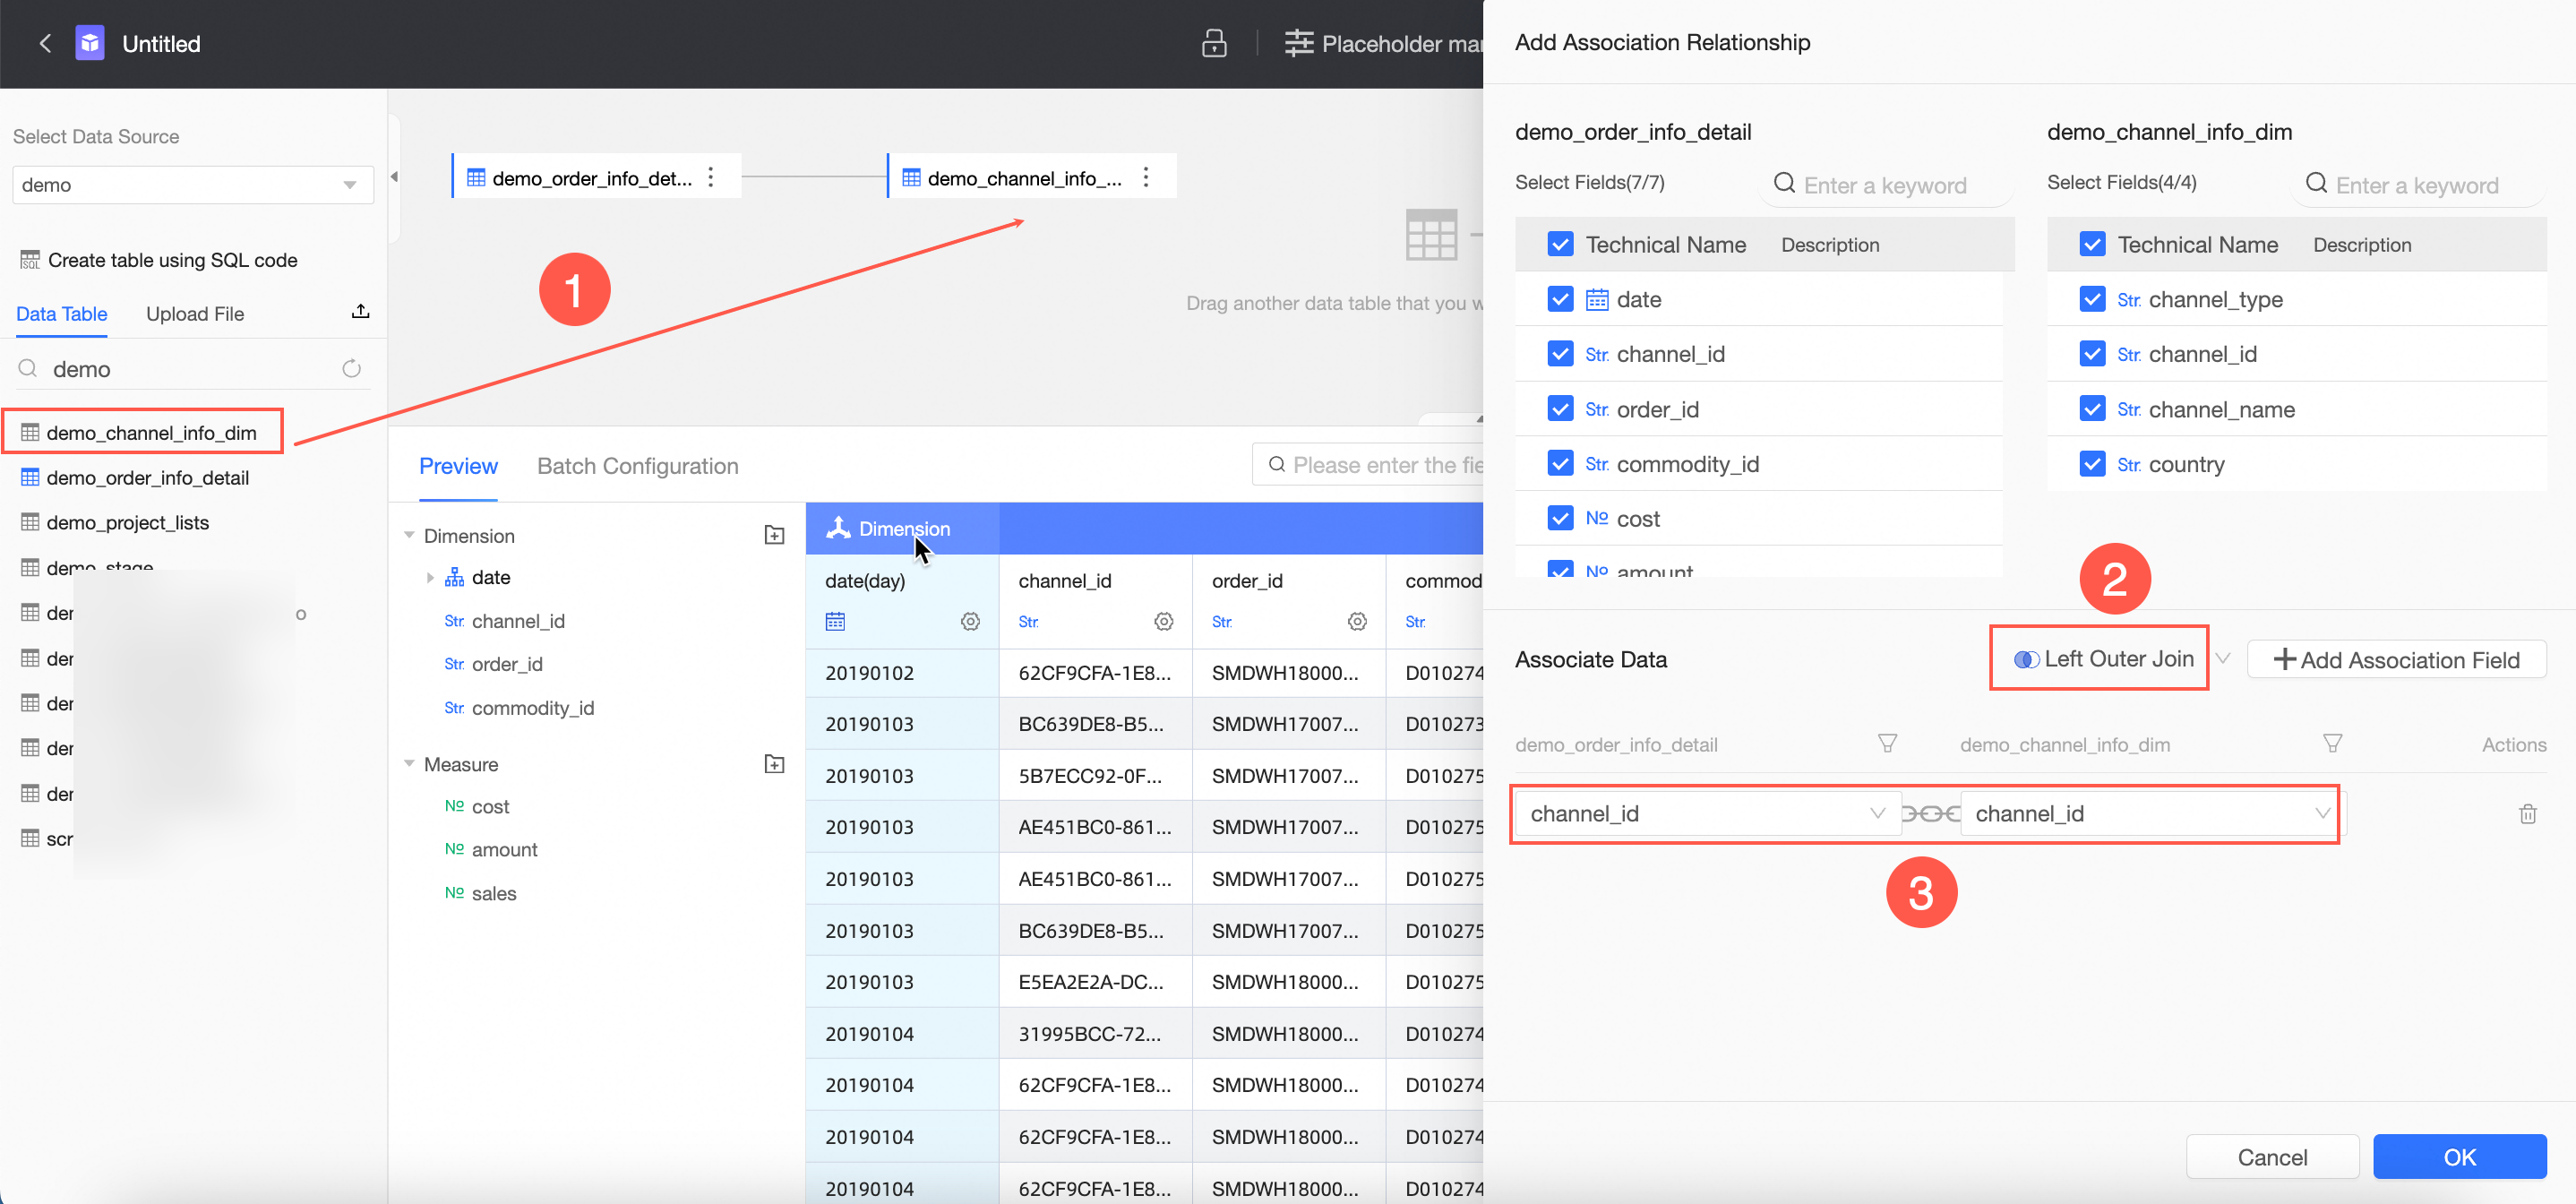This screenshot has width=2576, height=1204.
Task: Delete the channel_id association row
Action: [x=2528, y=814]
